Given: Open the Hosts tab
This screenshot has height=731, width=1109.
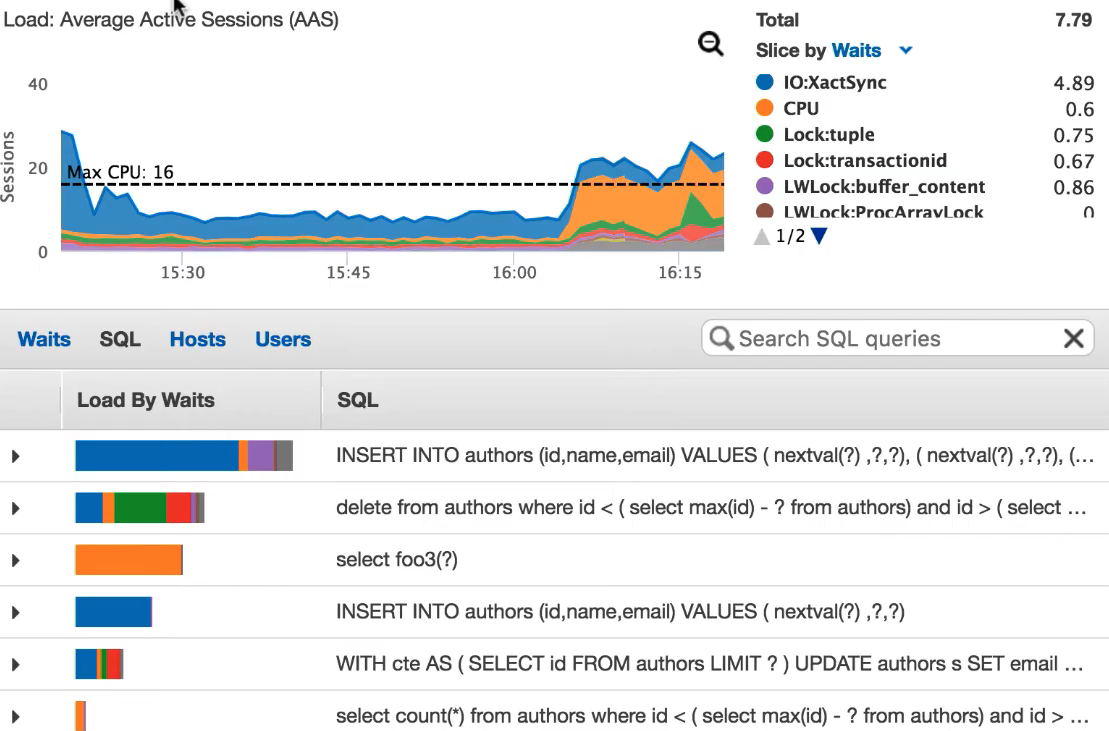Looking at the screenshot, I should click(197, 339).
